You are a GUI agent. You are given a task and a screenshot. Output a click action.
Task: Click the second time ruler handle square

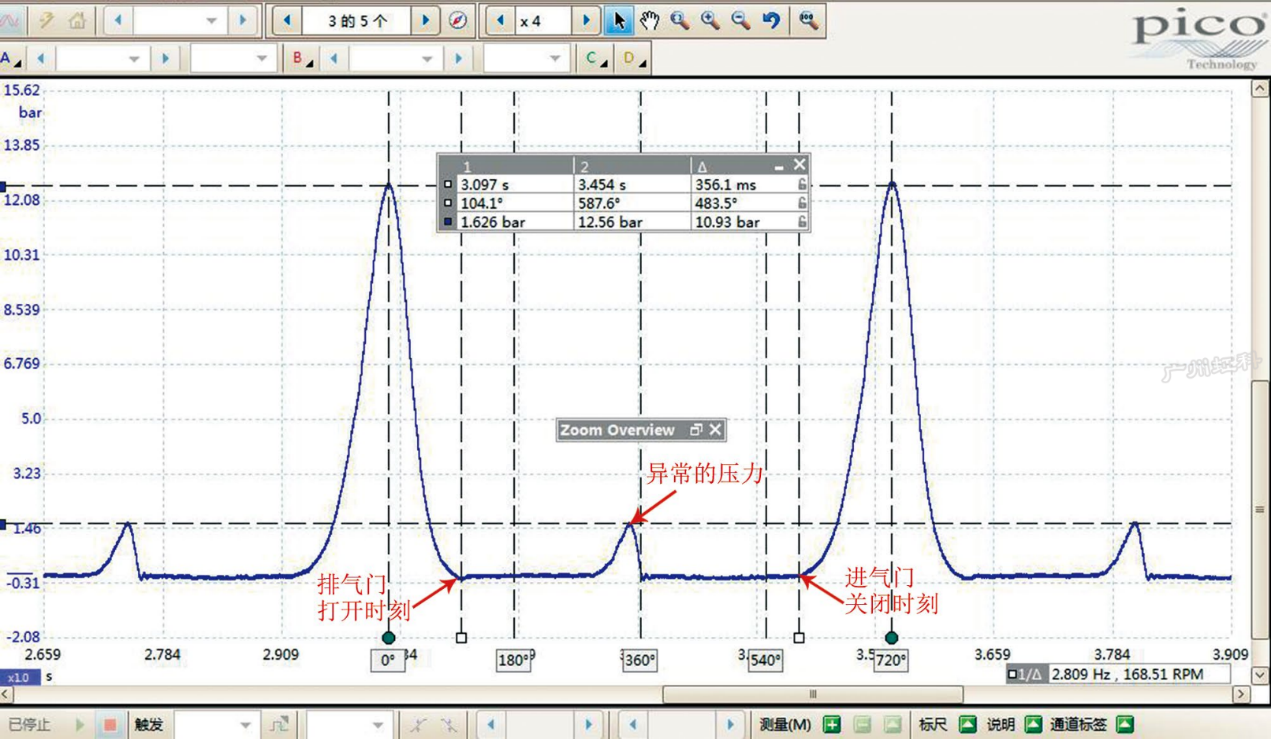coord(799,637)
